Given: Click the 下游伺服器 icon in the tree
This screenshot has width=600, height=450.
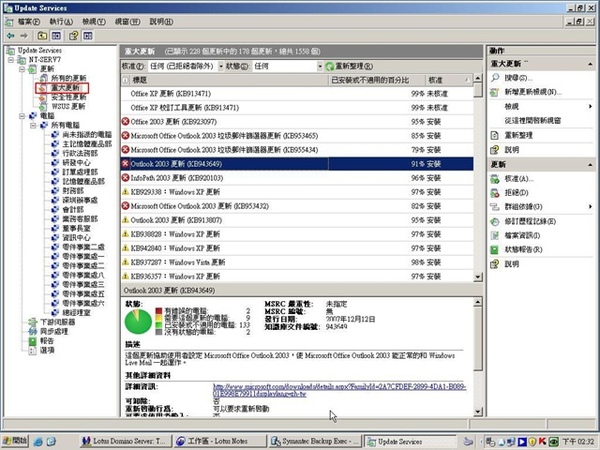Looking at the screenshot, I should tap(33, 322).
